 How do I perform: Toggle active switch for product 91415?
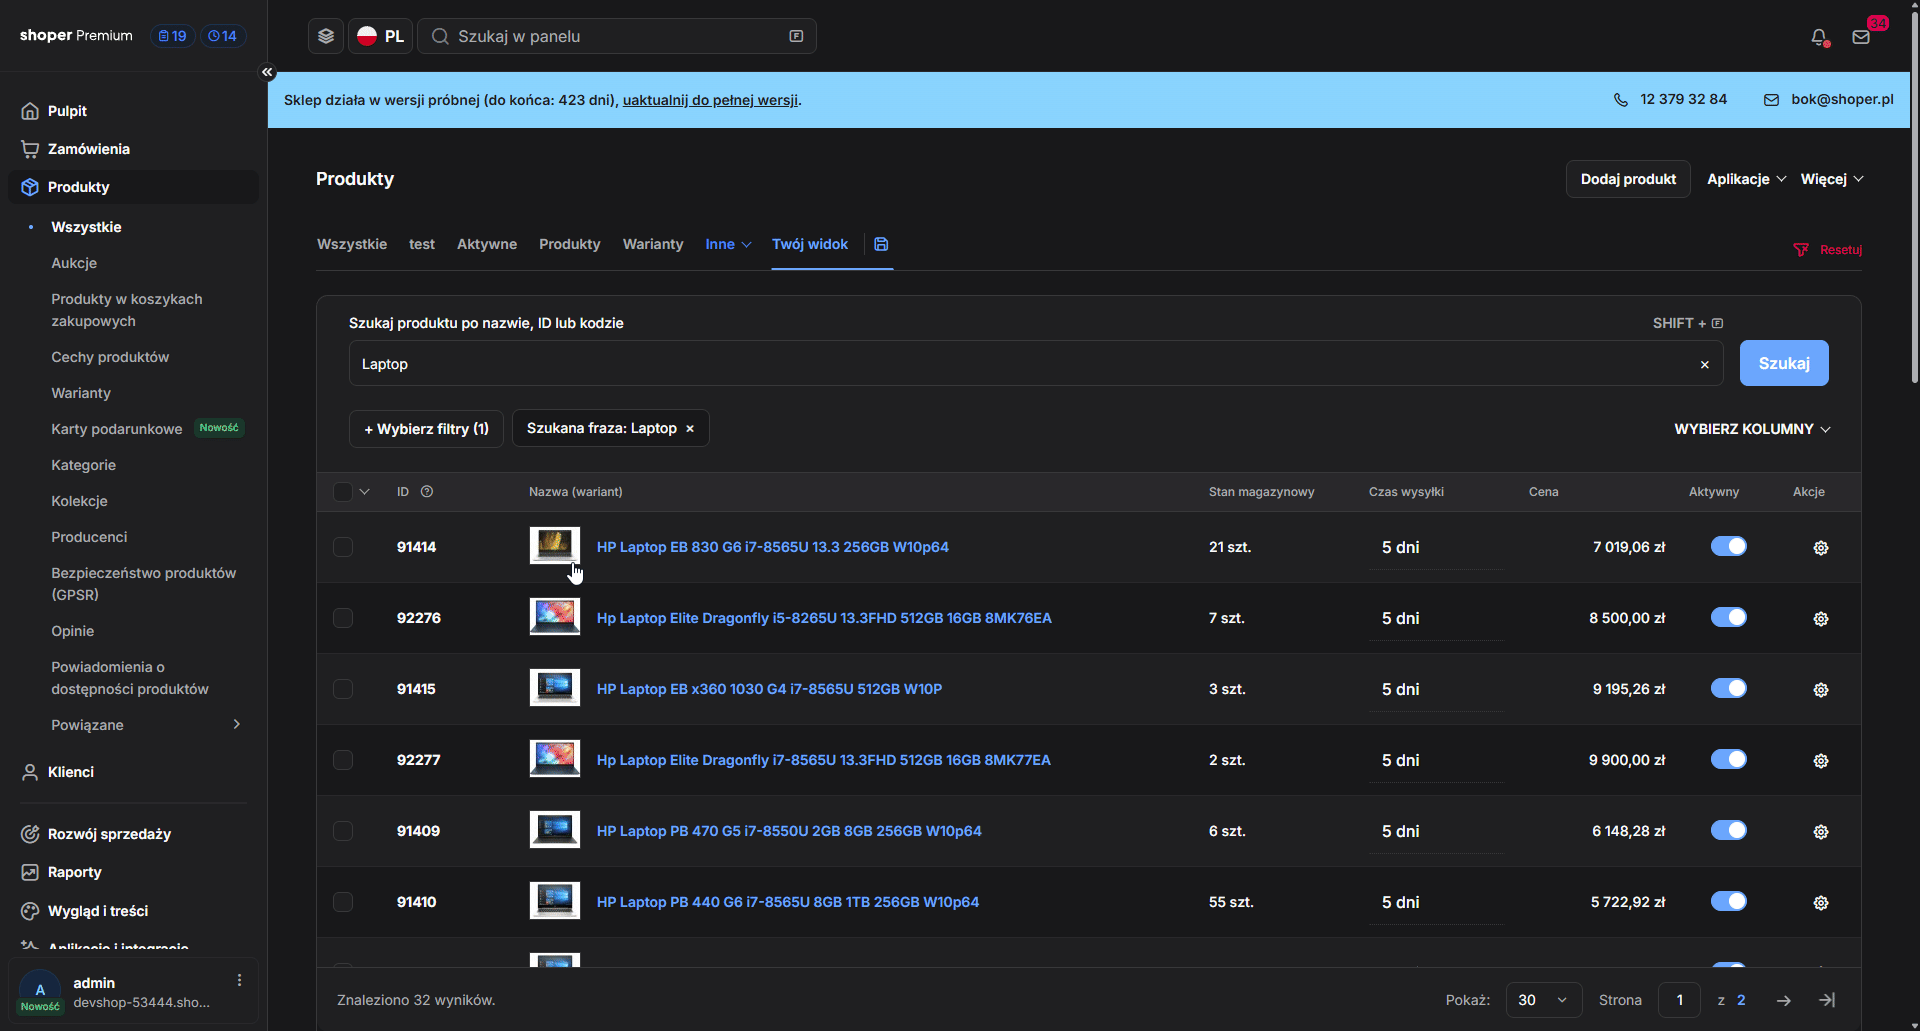pyautogui.click(x=1728, y=688)
